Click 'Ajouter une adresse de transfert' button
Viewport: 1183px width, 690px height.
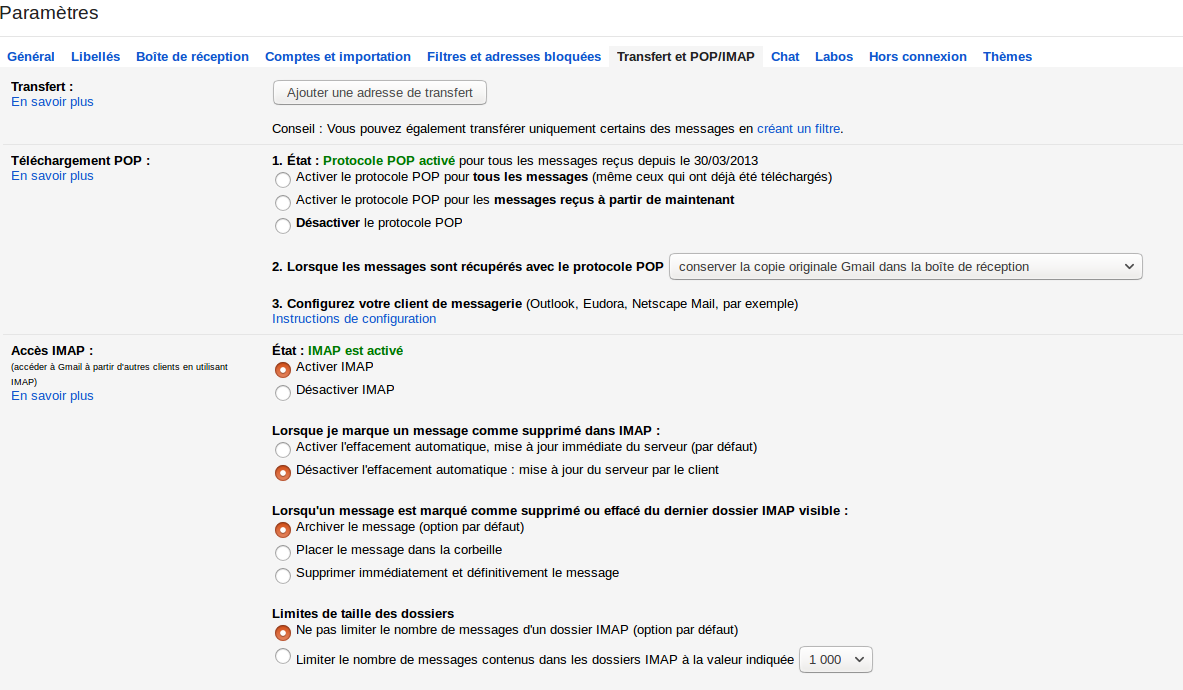380,93
